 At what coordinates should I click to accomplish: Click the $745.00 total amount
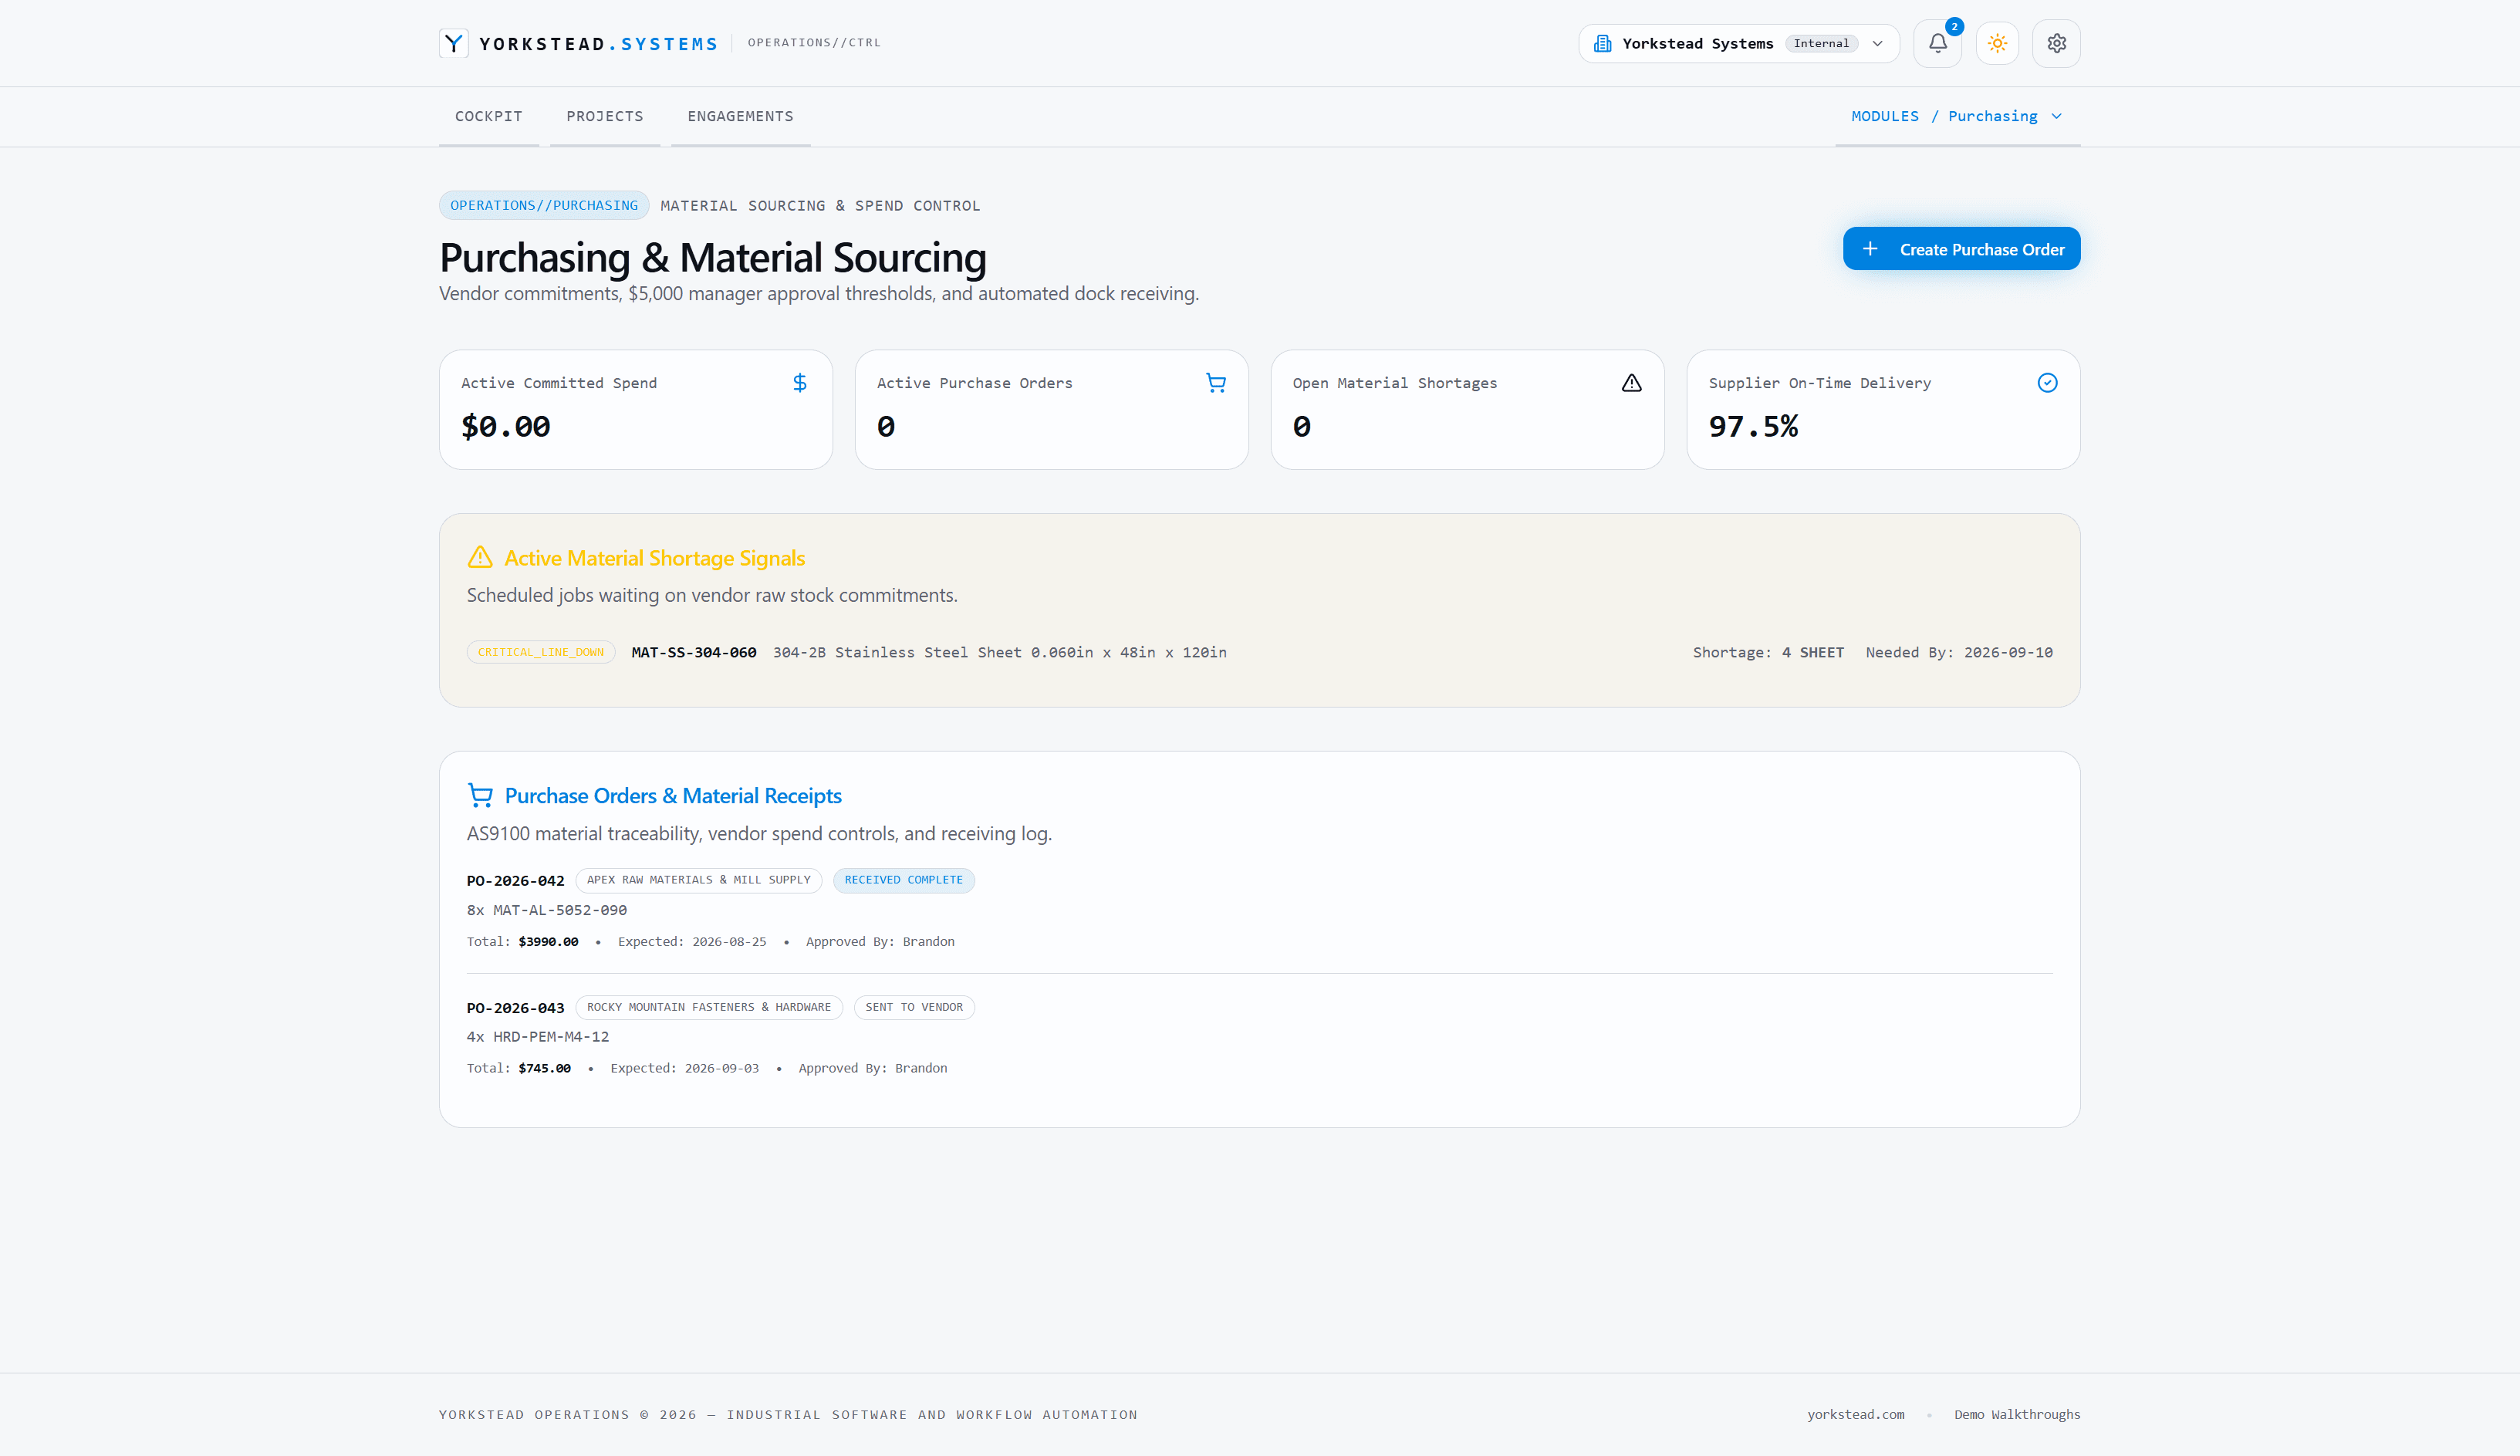pos(544,1068)
